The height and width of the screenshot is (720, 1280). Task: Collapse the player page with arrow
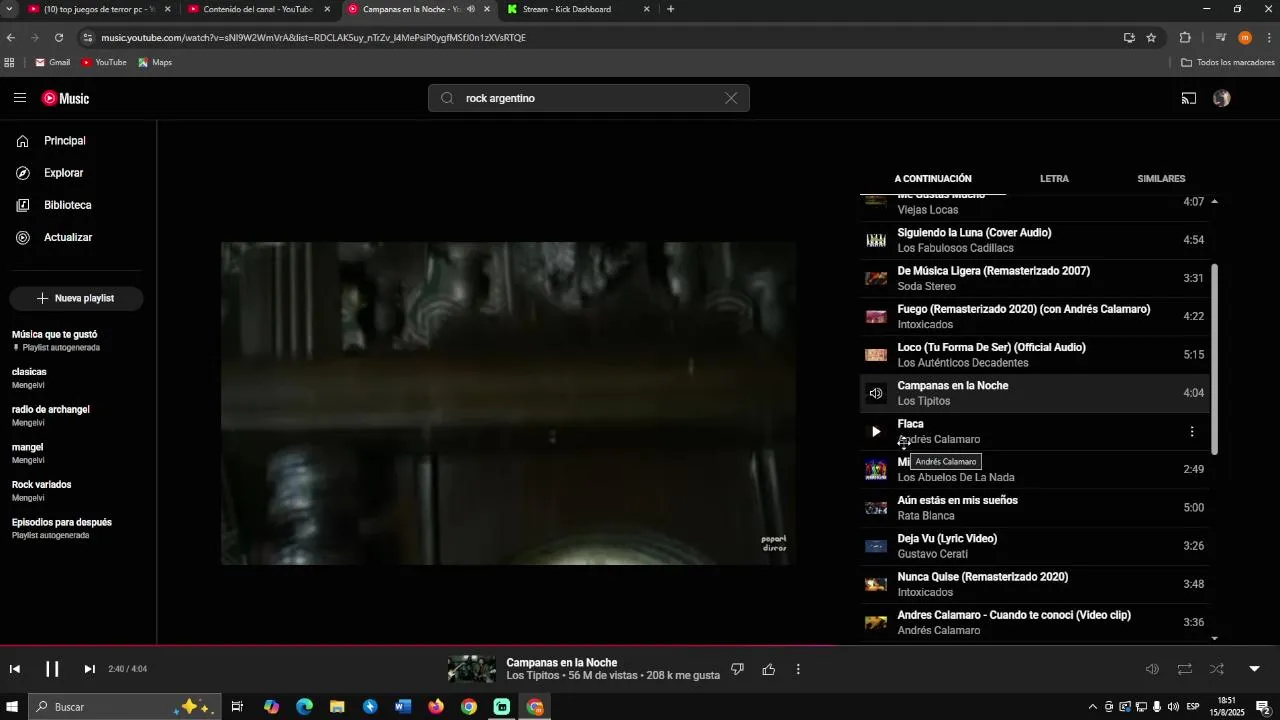tap(1254, 669)
